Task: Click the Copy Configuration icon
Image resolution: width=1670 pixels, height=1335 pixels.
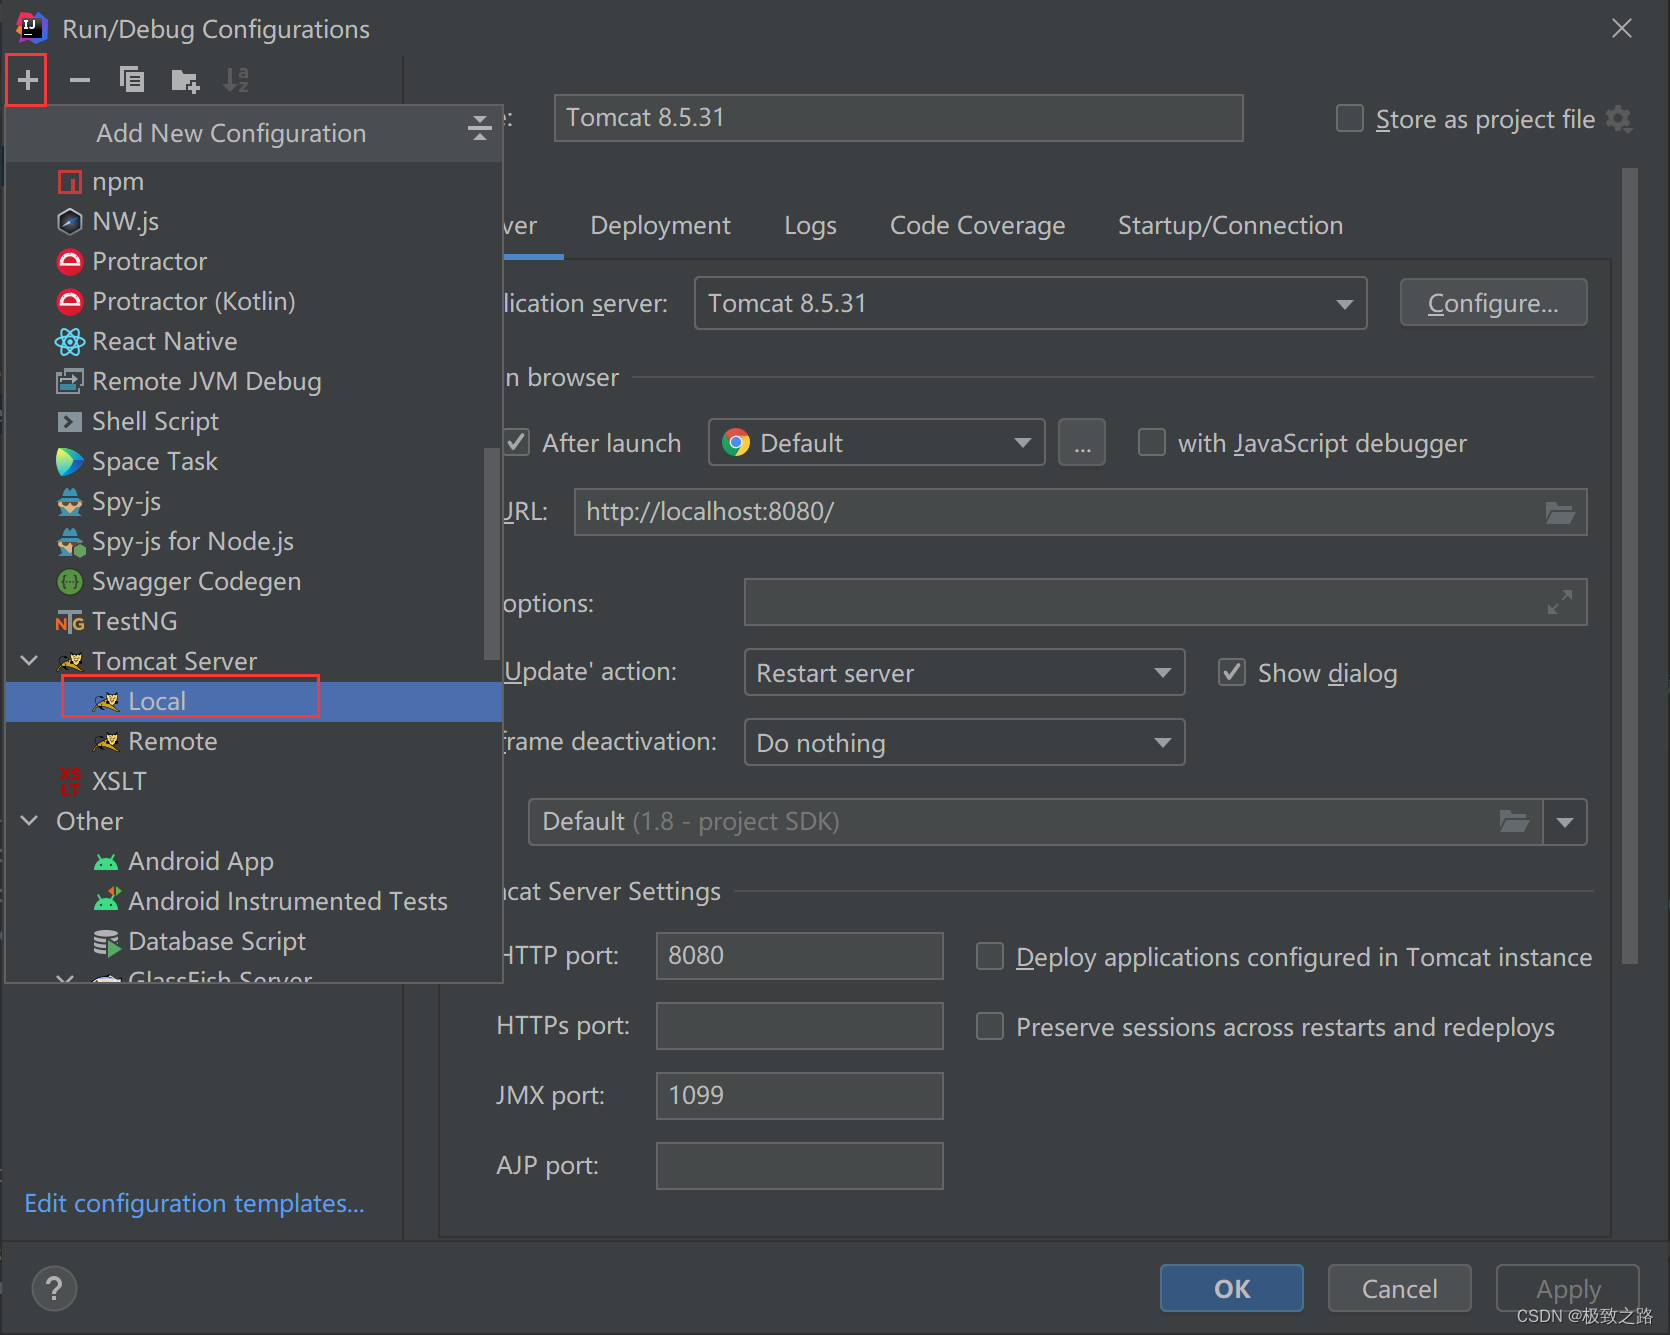Action: pyautogui.click(x=132, y=80)
